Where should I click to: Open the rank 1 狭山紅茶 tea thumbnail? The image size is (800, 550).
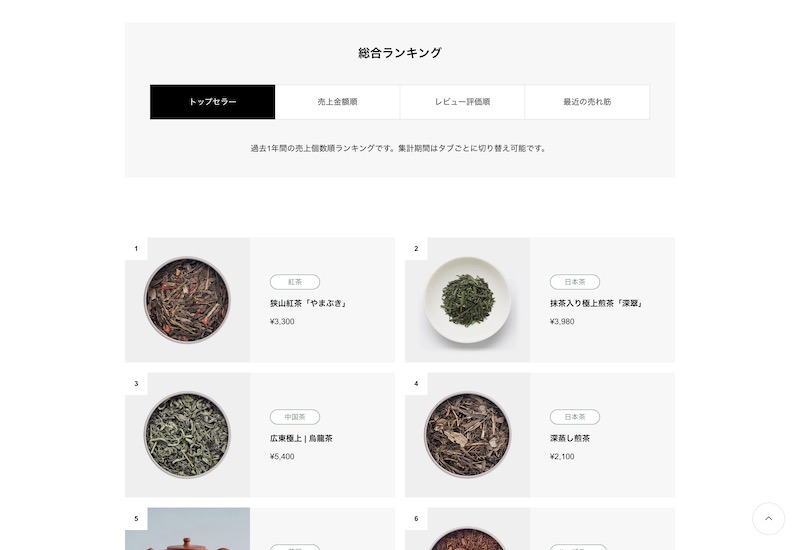(x=187, y=300)
